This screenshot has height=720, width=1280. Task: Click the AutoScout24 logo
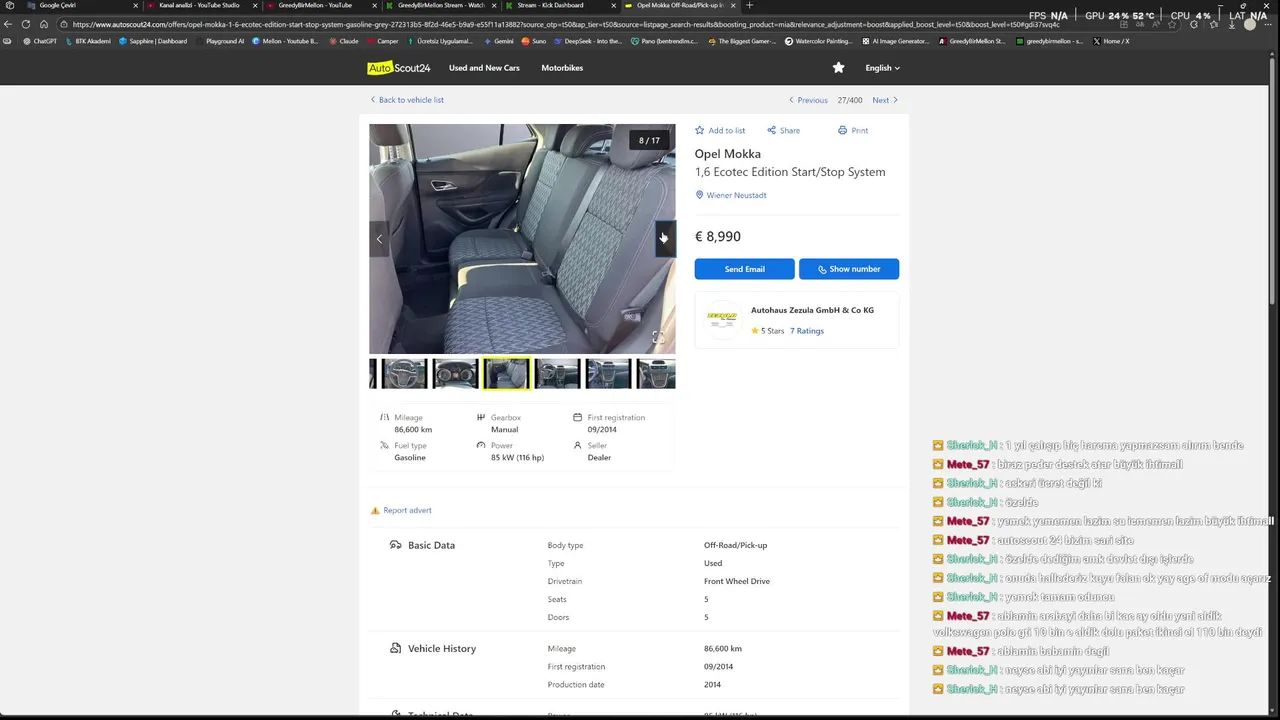click(x=398, y=68)
